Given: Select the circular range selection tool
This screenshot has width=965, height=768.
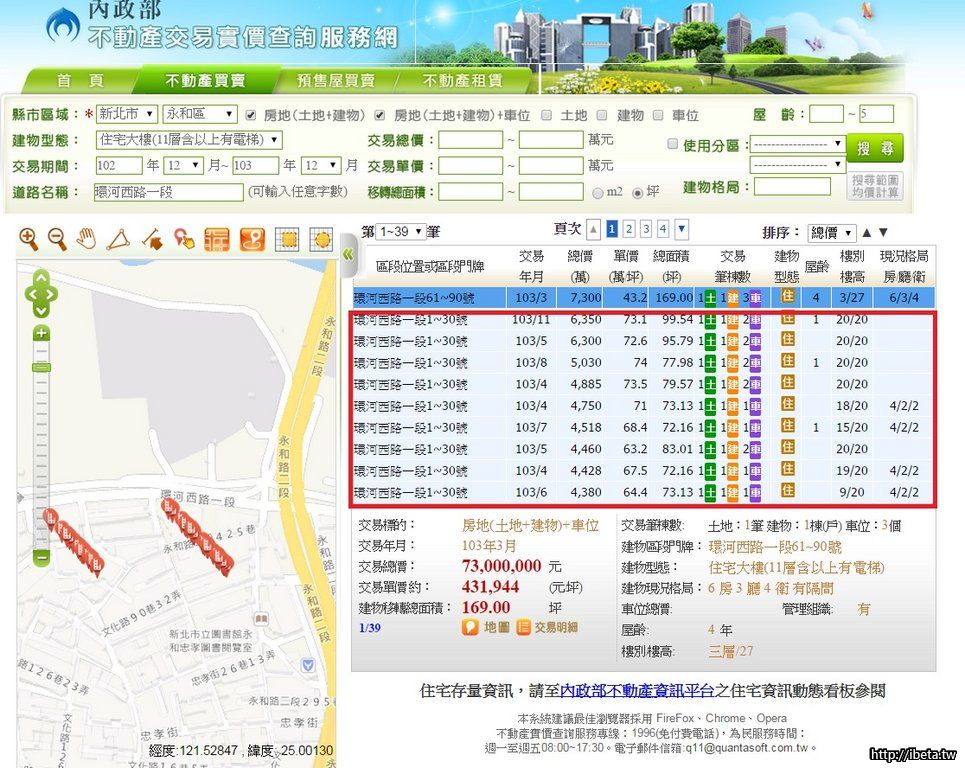Looking at the screenshot, I should [x=321, y=239].
